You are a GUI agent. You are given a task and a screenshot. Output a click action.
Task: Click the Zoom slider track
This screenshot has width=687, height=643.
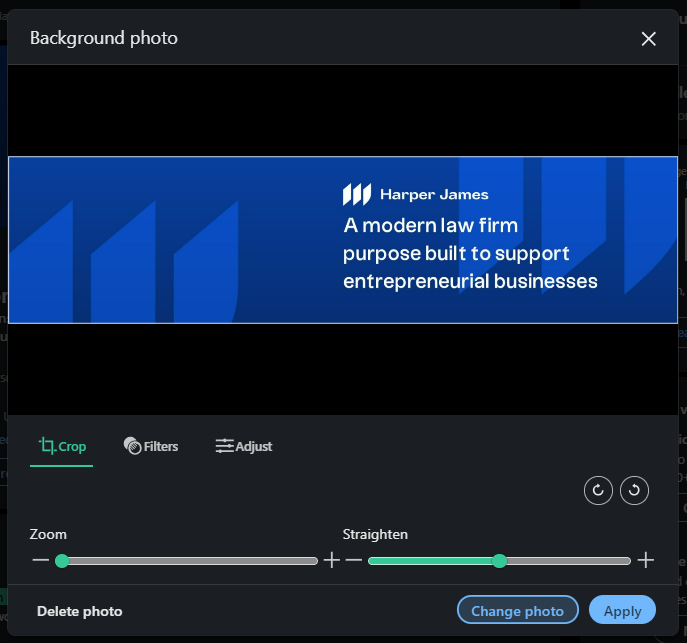(187, 561)
